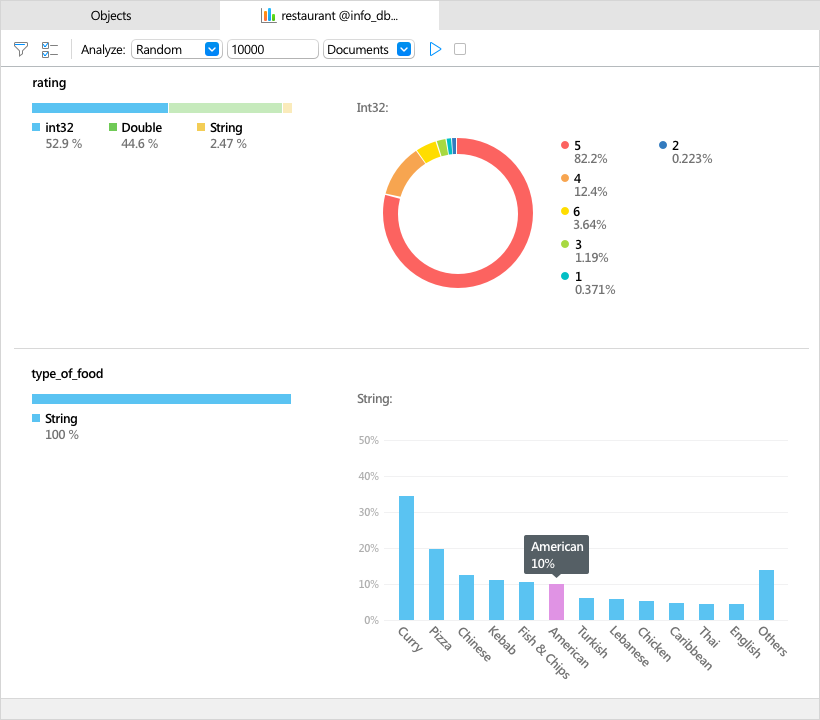Click the Curry axis label
820x720 pixels.
click(410, 639)
